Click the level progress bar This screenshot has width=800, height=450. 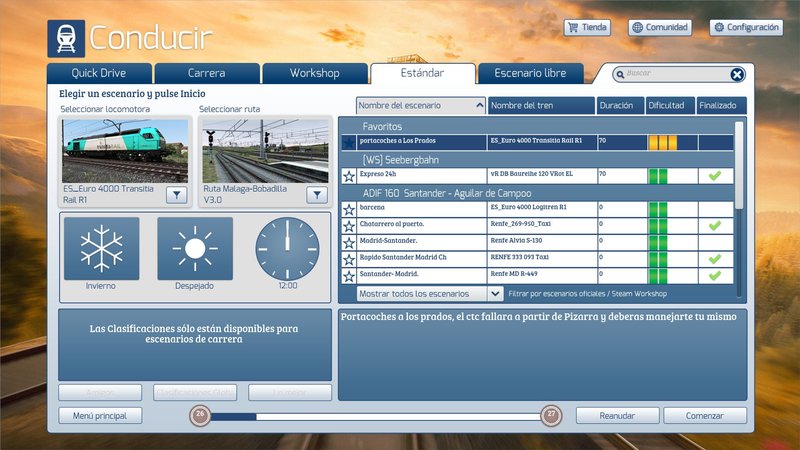tap(376, 417)
